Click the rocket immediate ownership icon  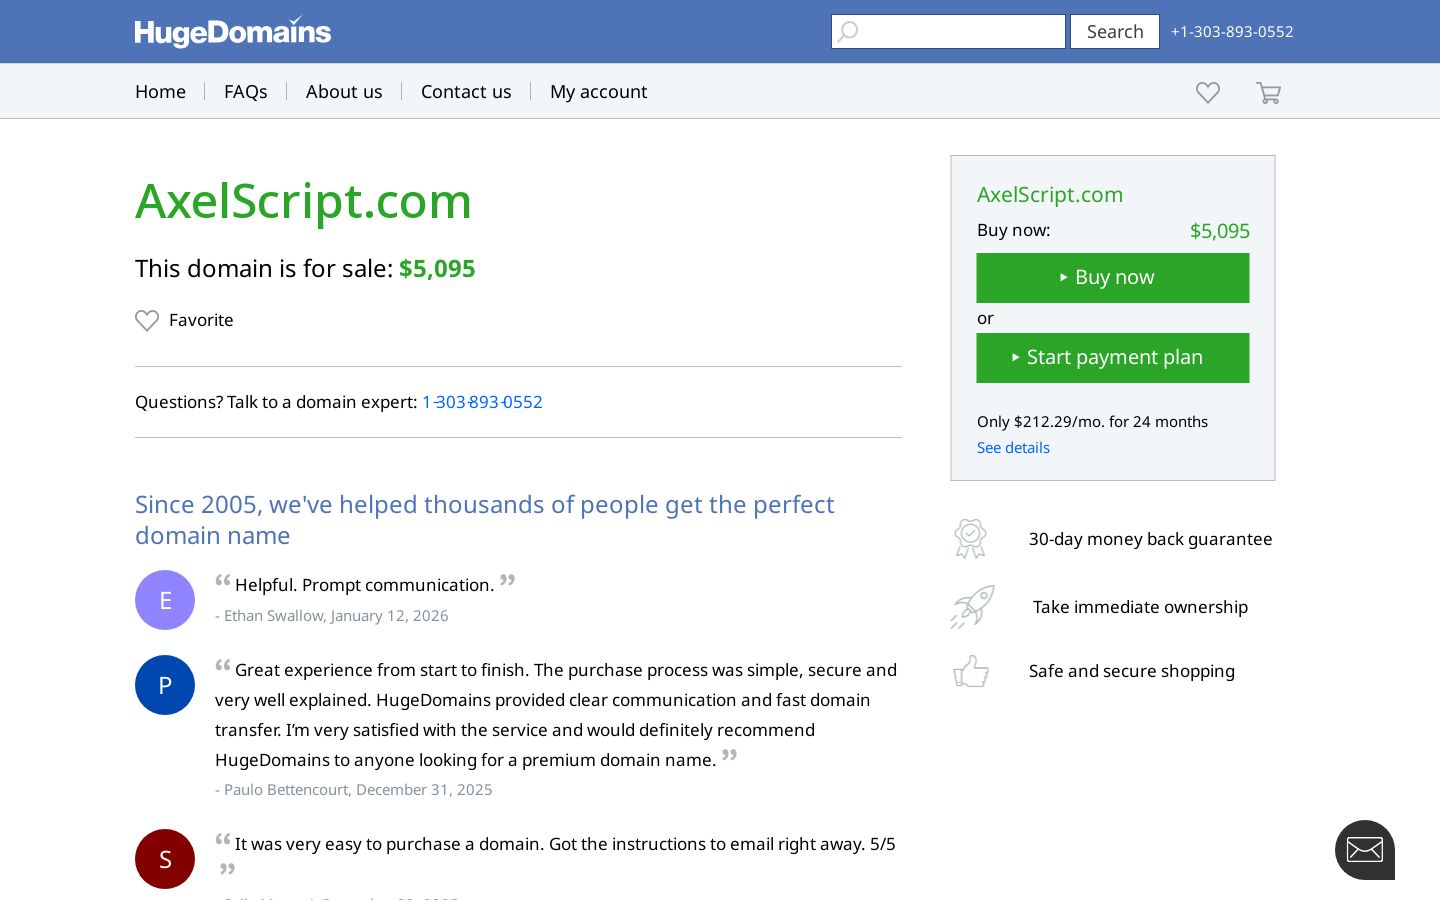pyautogui.click(x=972, y=607)
